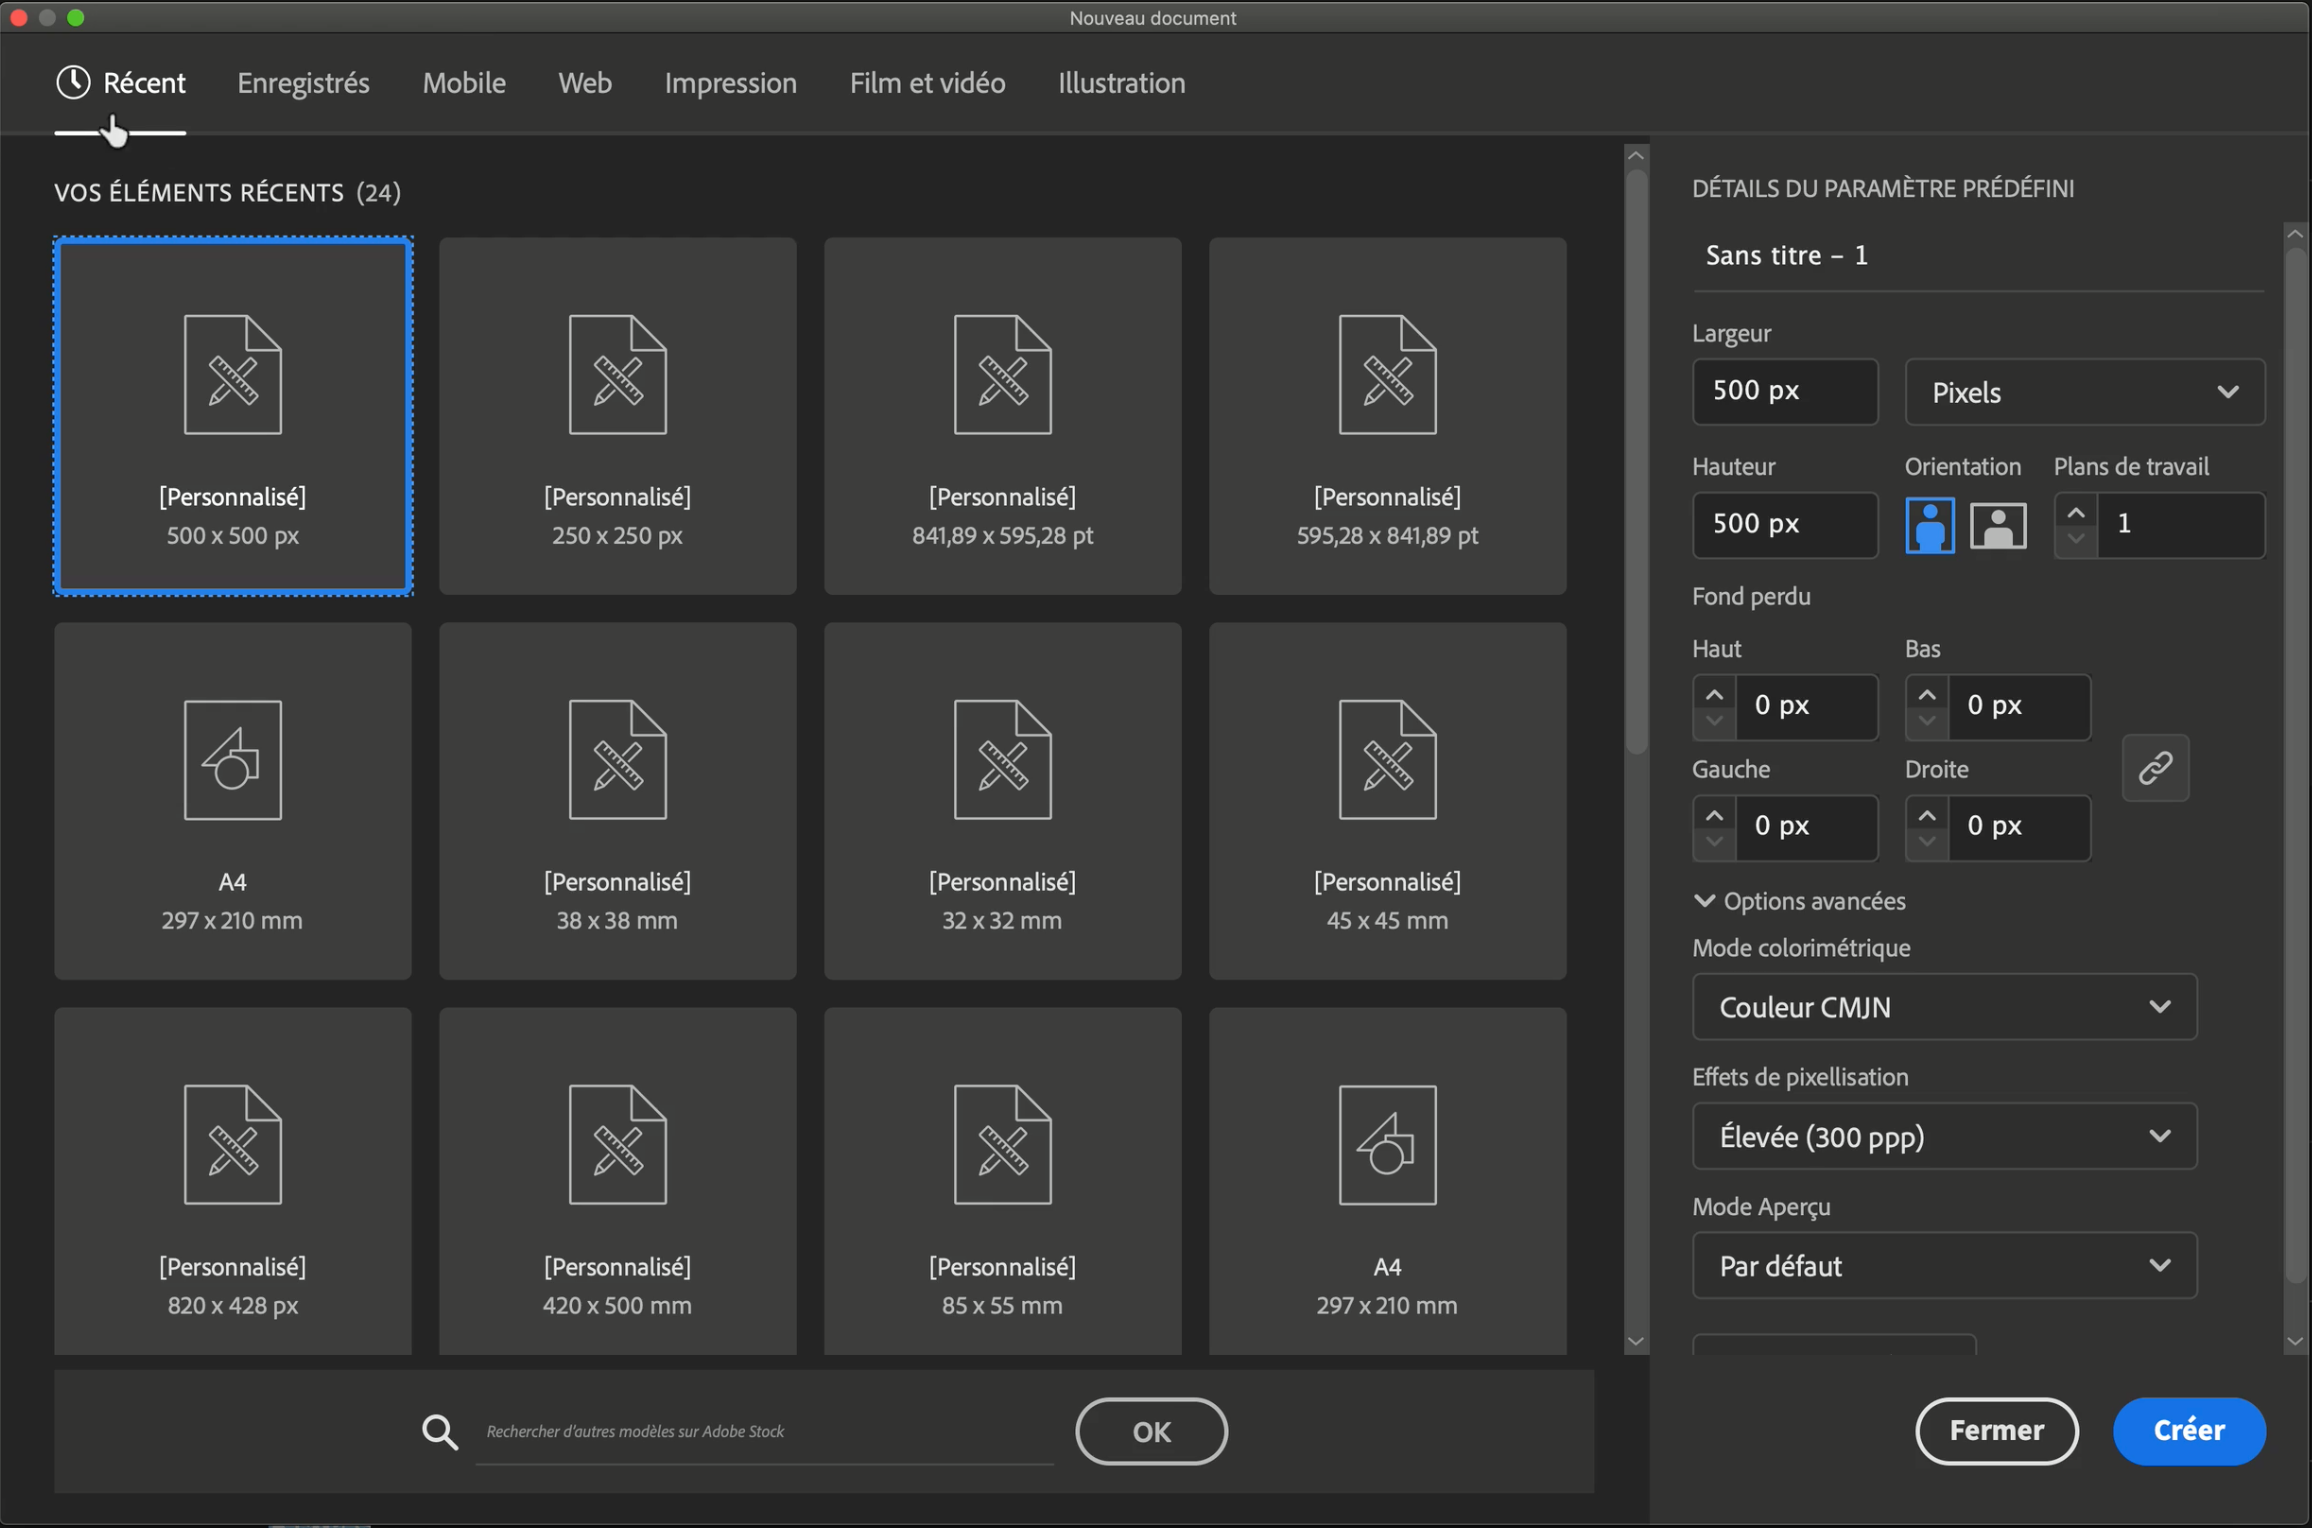The image size is (2312, 1528).
Task: Click the Créer button
Action: [x=2189, y=1431]
